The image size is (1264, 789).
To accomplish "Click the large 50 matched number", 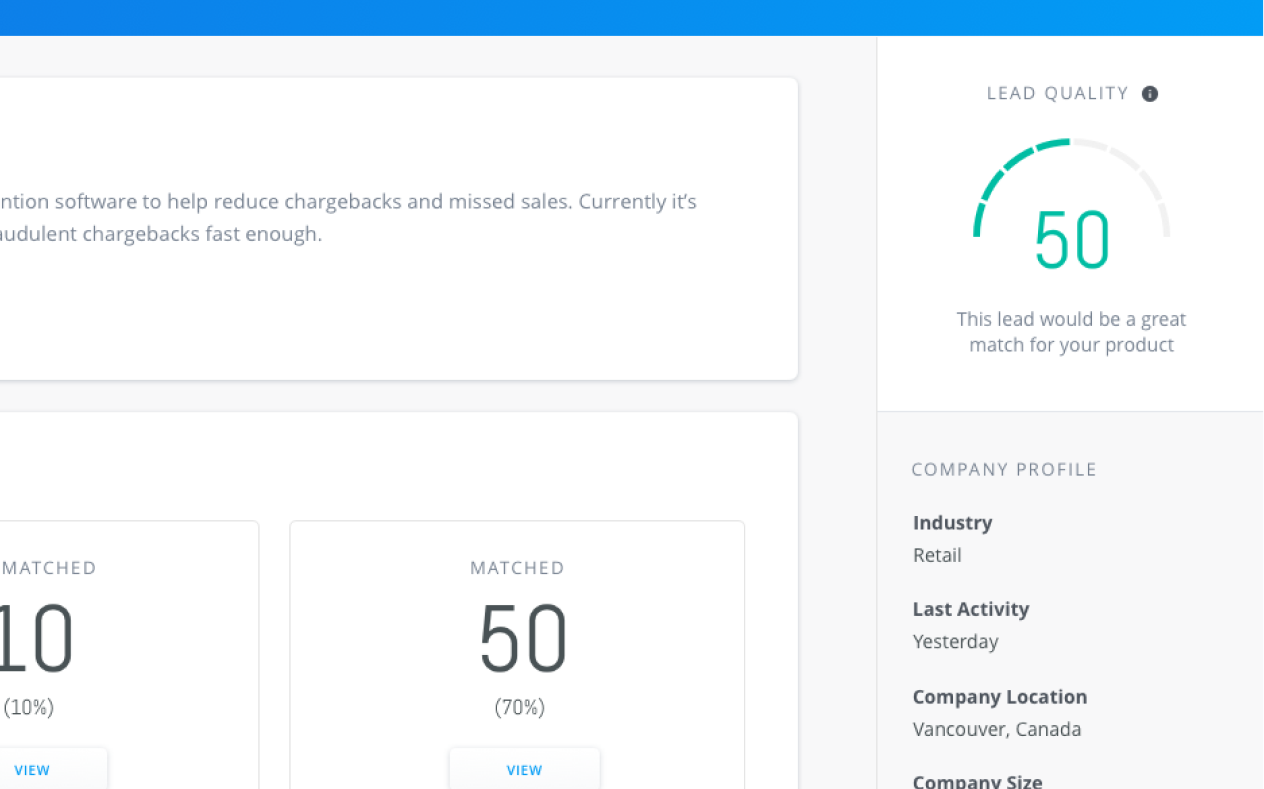I will [x=523, y=639].
